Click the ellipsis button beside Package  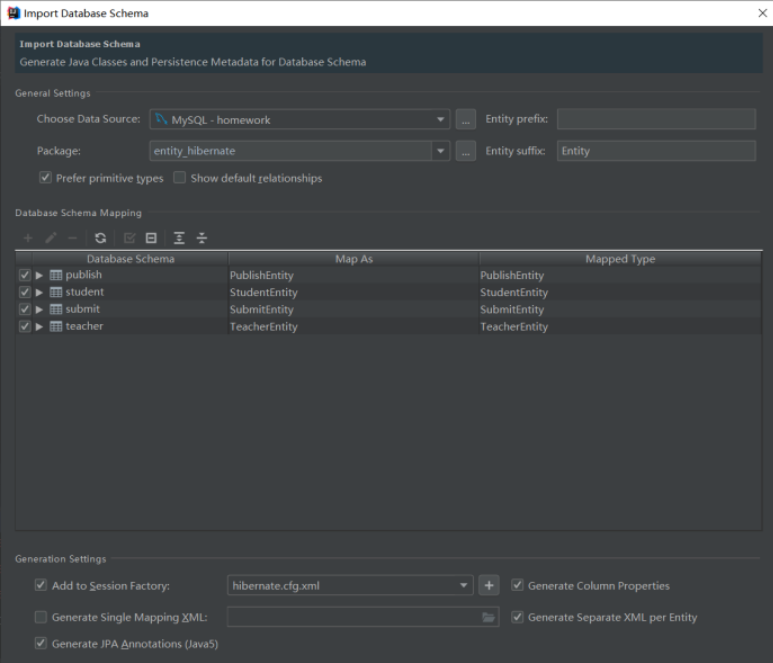(x=465, y=151)
